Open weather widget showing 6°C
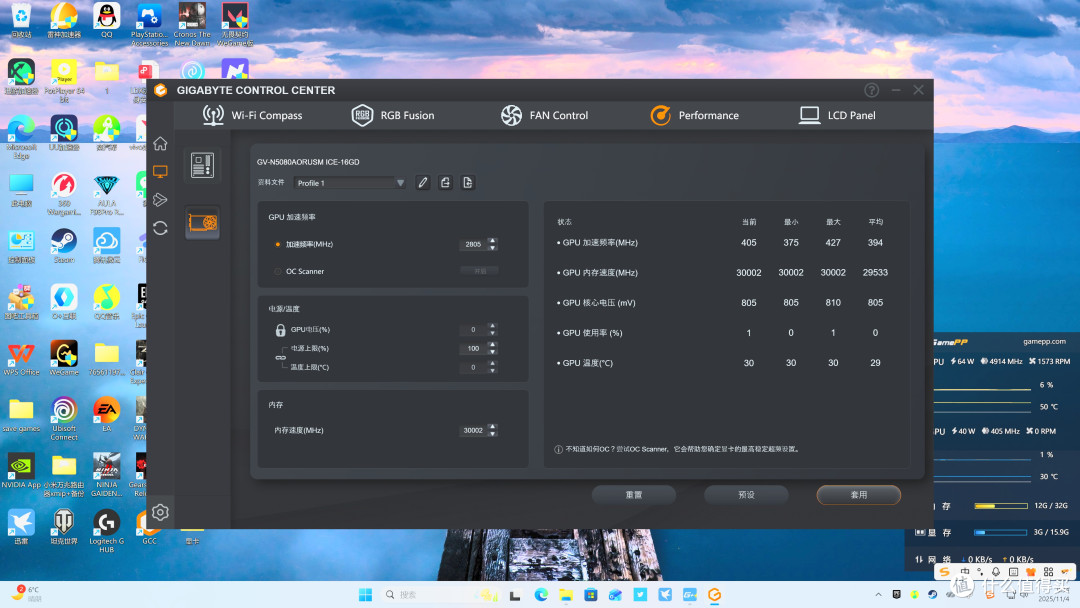 (26, 594)
